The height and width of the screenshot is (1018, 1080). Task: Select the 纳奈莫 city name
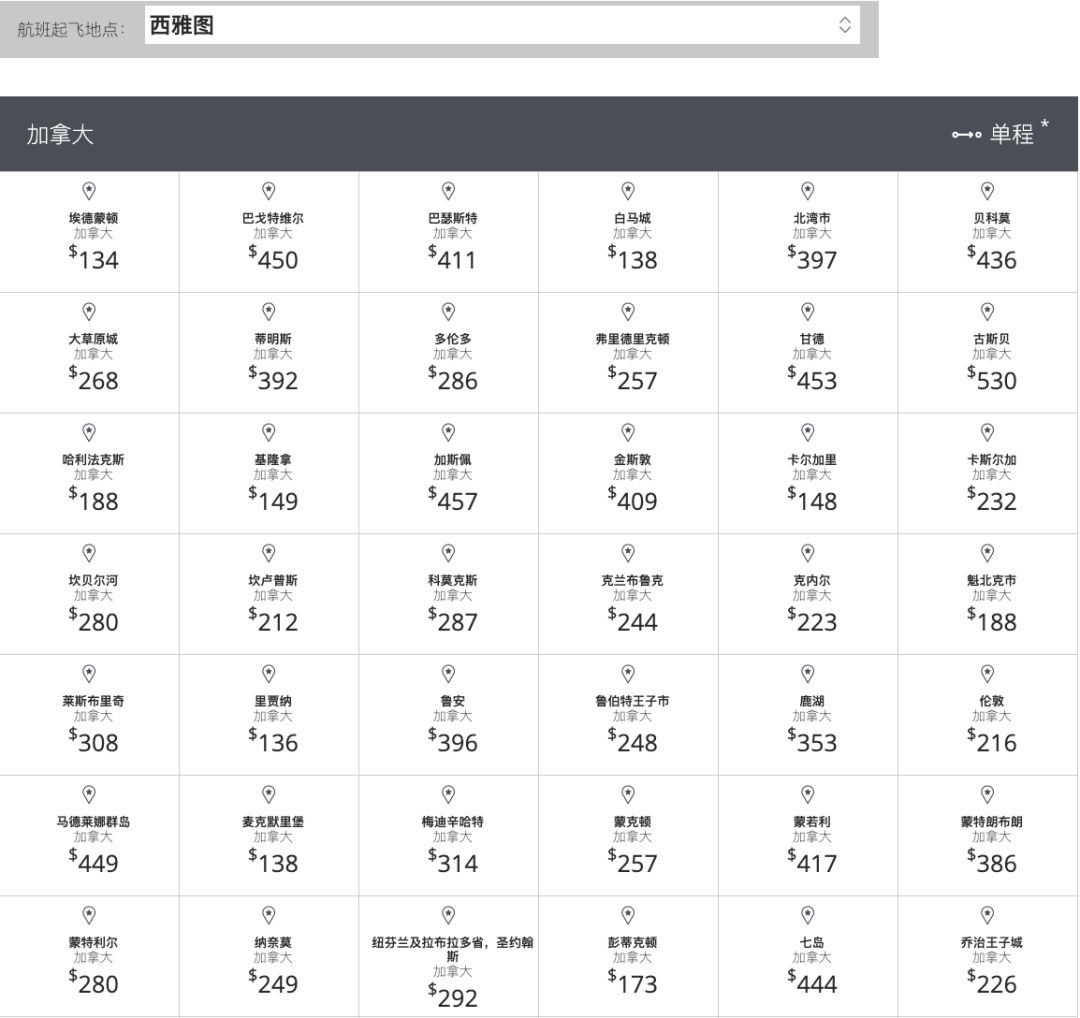coord(273,942)
